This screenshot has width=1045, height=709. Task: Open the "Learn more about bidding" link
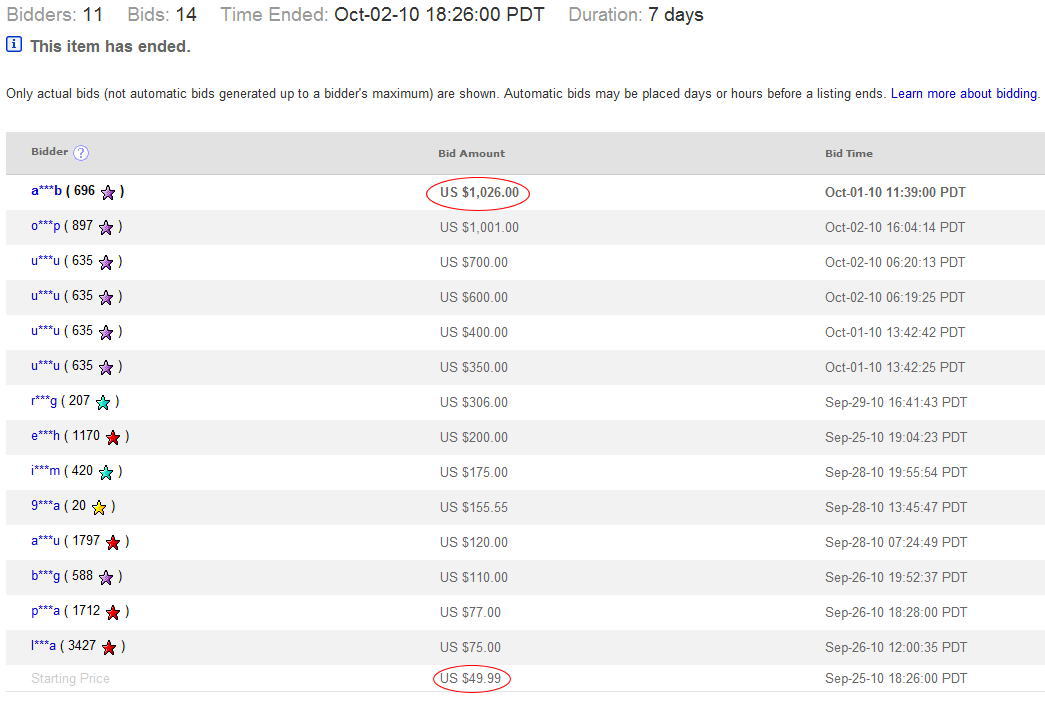tap(963, 94)
